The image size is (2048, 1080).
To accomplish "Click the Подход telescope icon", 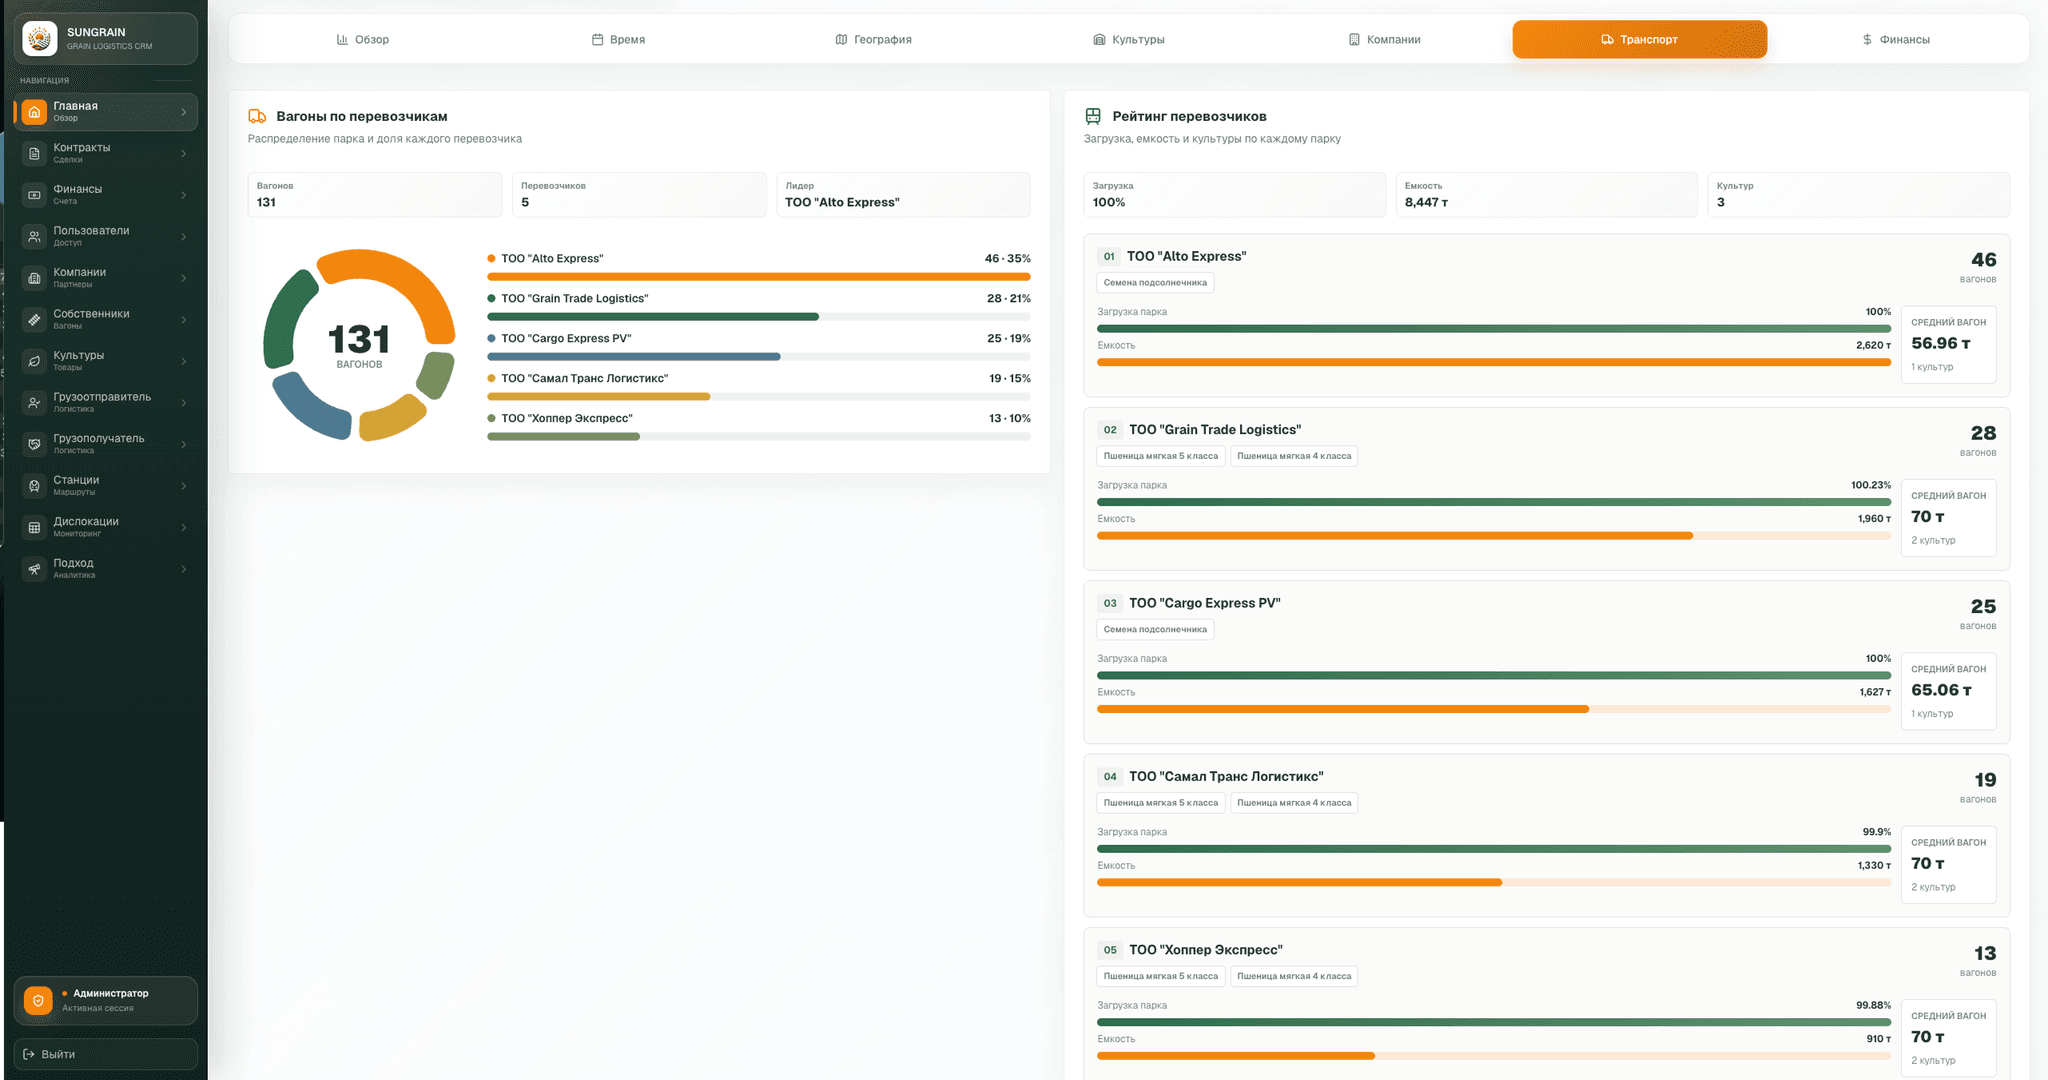I will 34,569.
